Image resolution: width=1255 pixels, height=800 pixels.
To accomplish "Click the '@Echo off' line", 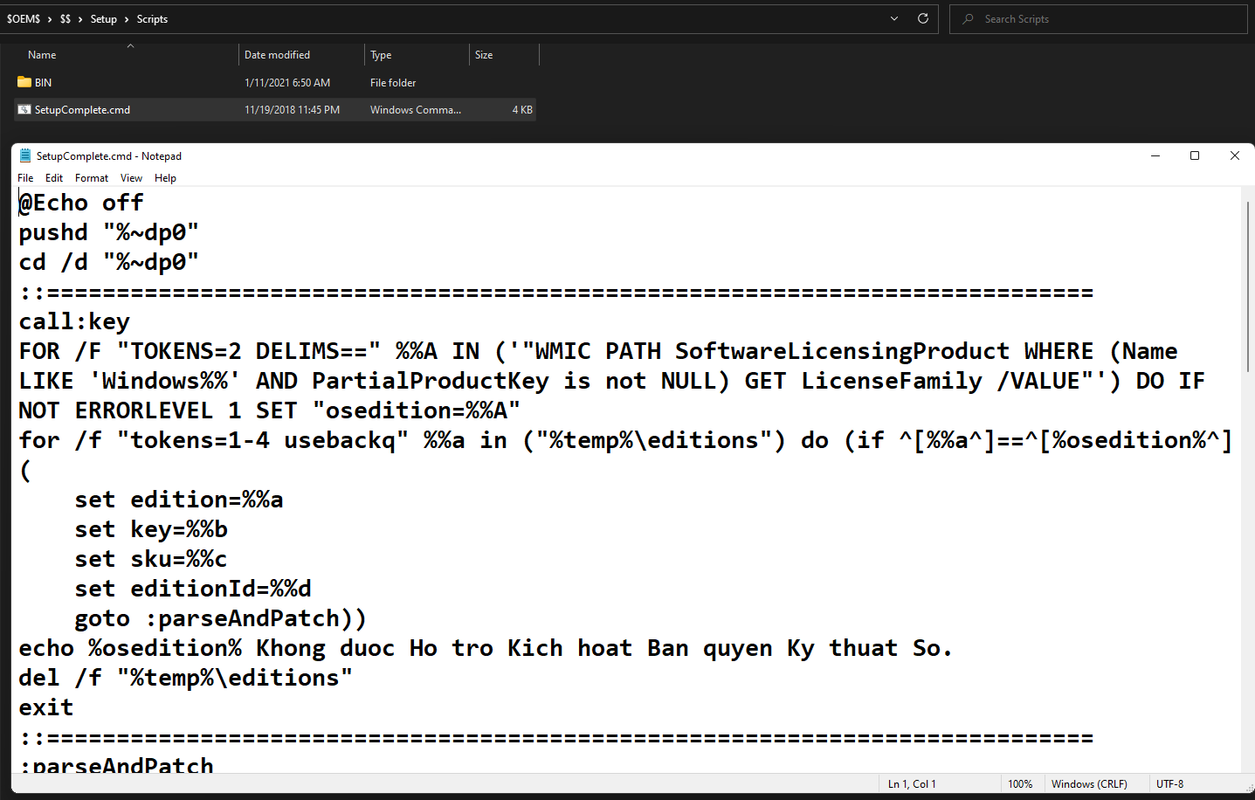I will (x=81, y=203).
